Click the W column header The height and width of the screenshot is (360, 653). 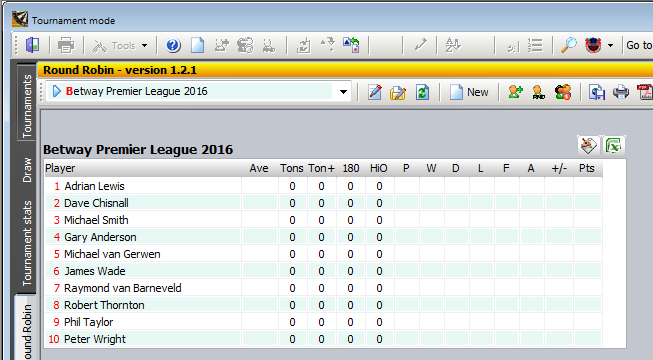pos(431,168)
